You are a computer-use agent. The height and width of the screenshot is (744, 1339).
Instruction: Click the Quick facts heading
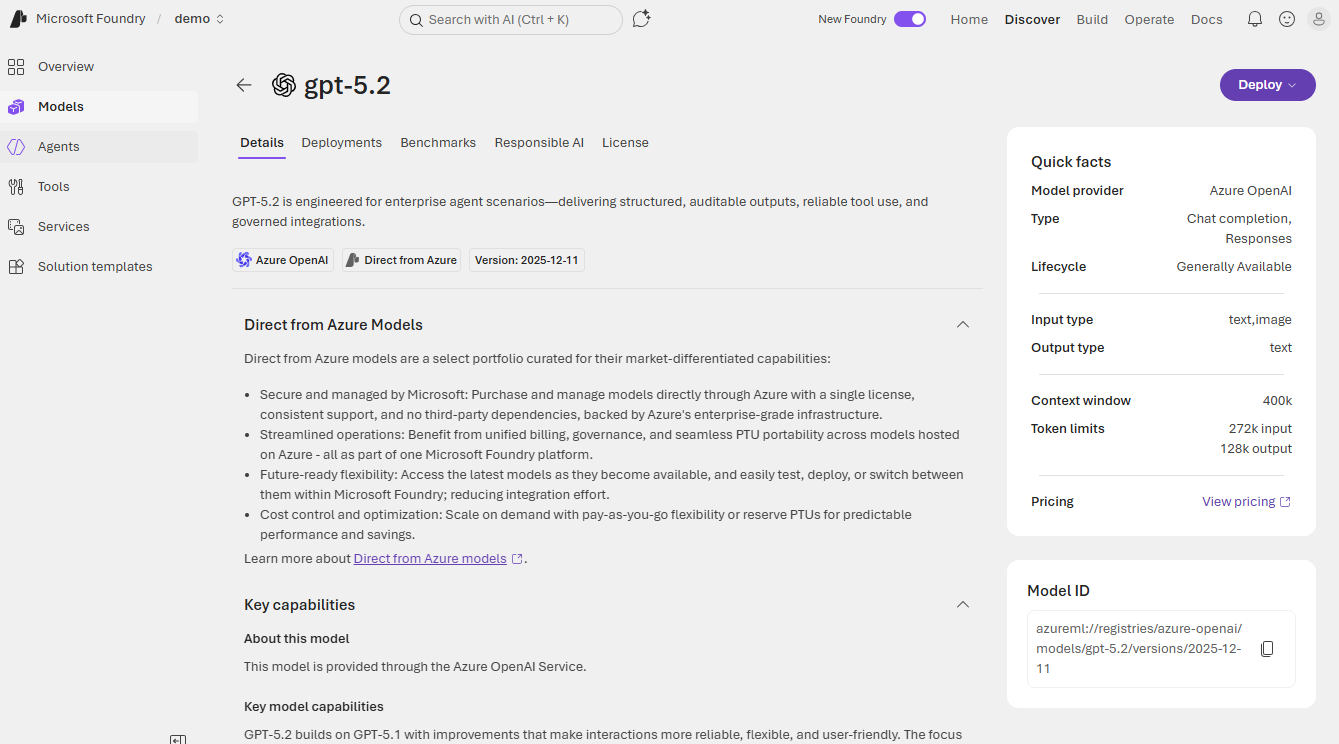[x=1071, y=162]
